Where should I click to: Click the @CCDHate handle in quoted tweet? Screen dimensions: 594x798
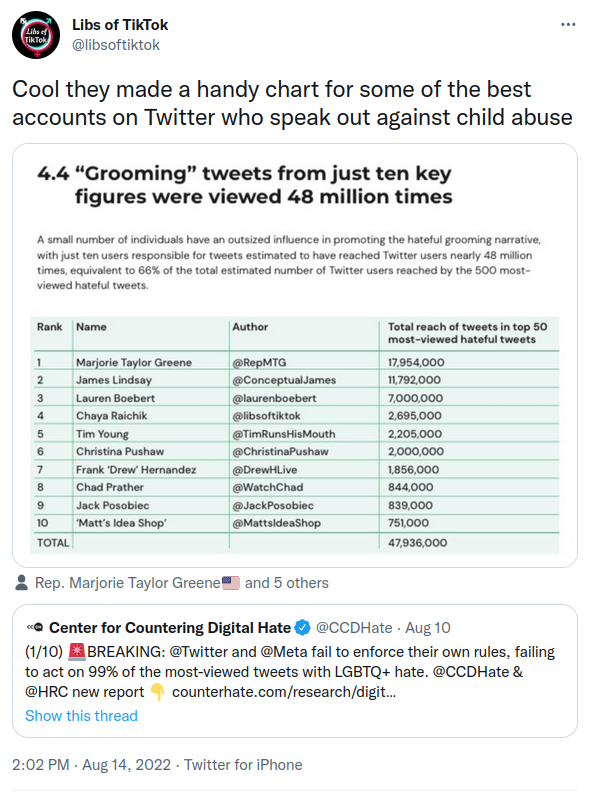pos(354,628)
